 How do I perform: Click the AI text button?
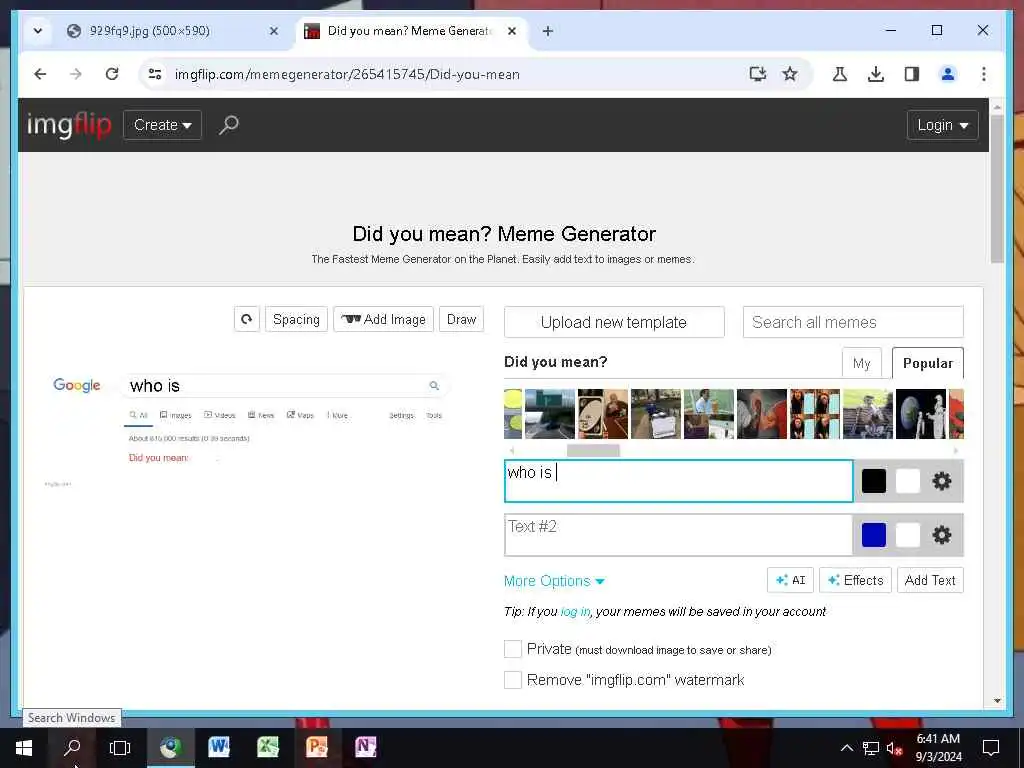[790, 580]
